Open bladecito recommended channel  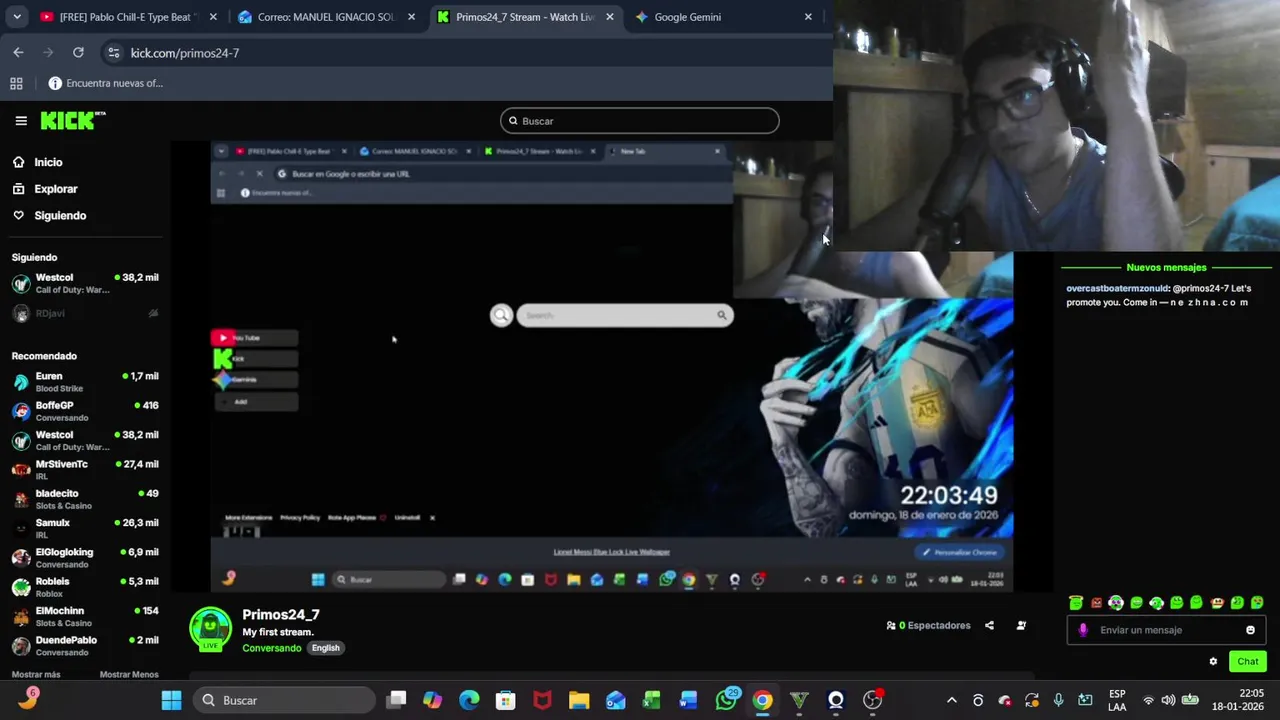pyautogui.click(x=85, y=499)
